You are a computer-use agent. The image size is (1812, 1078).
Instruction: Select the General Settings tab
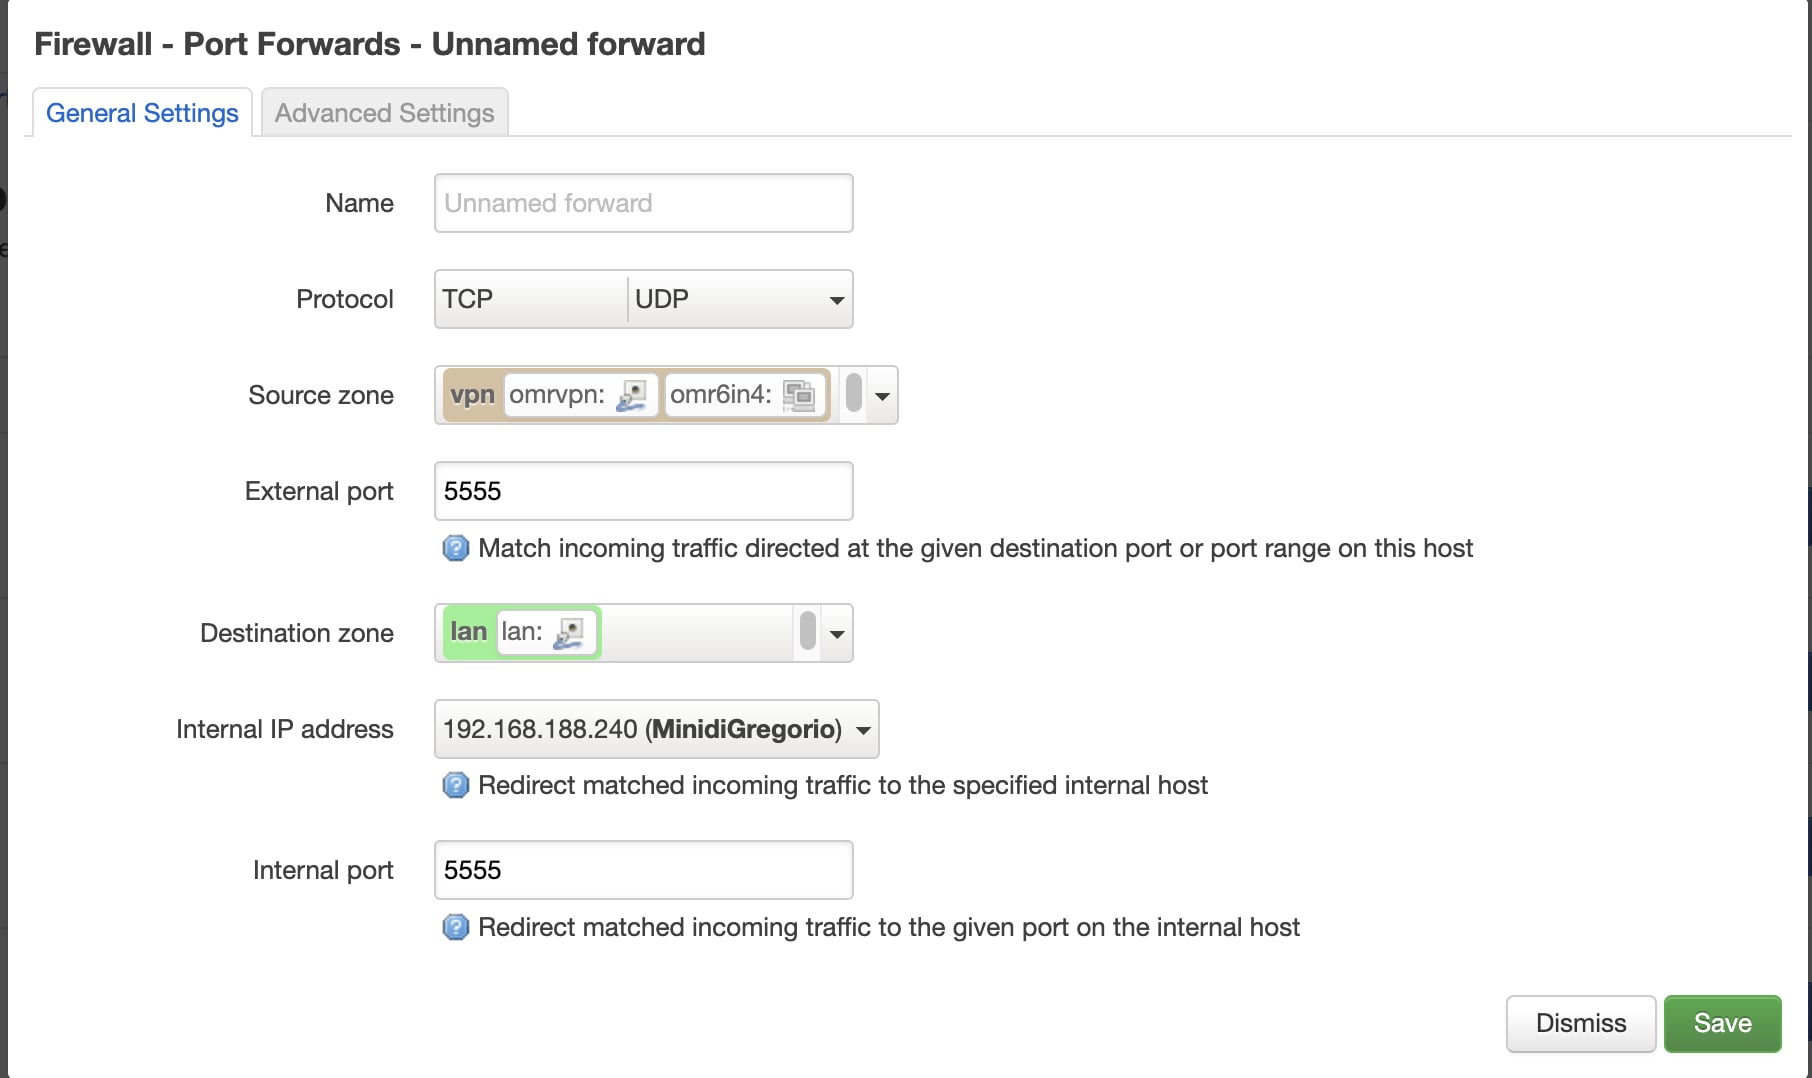tap(142, 113)
